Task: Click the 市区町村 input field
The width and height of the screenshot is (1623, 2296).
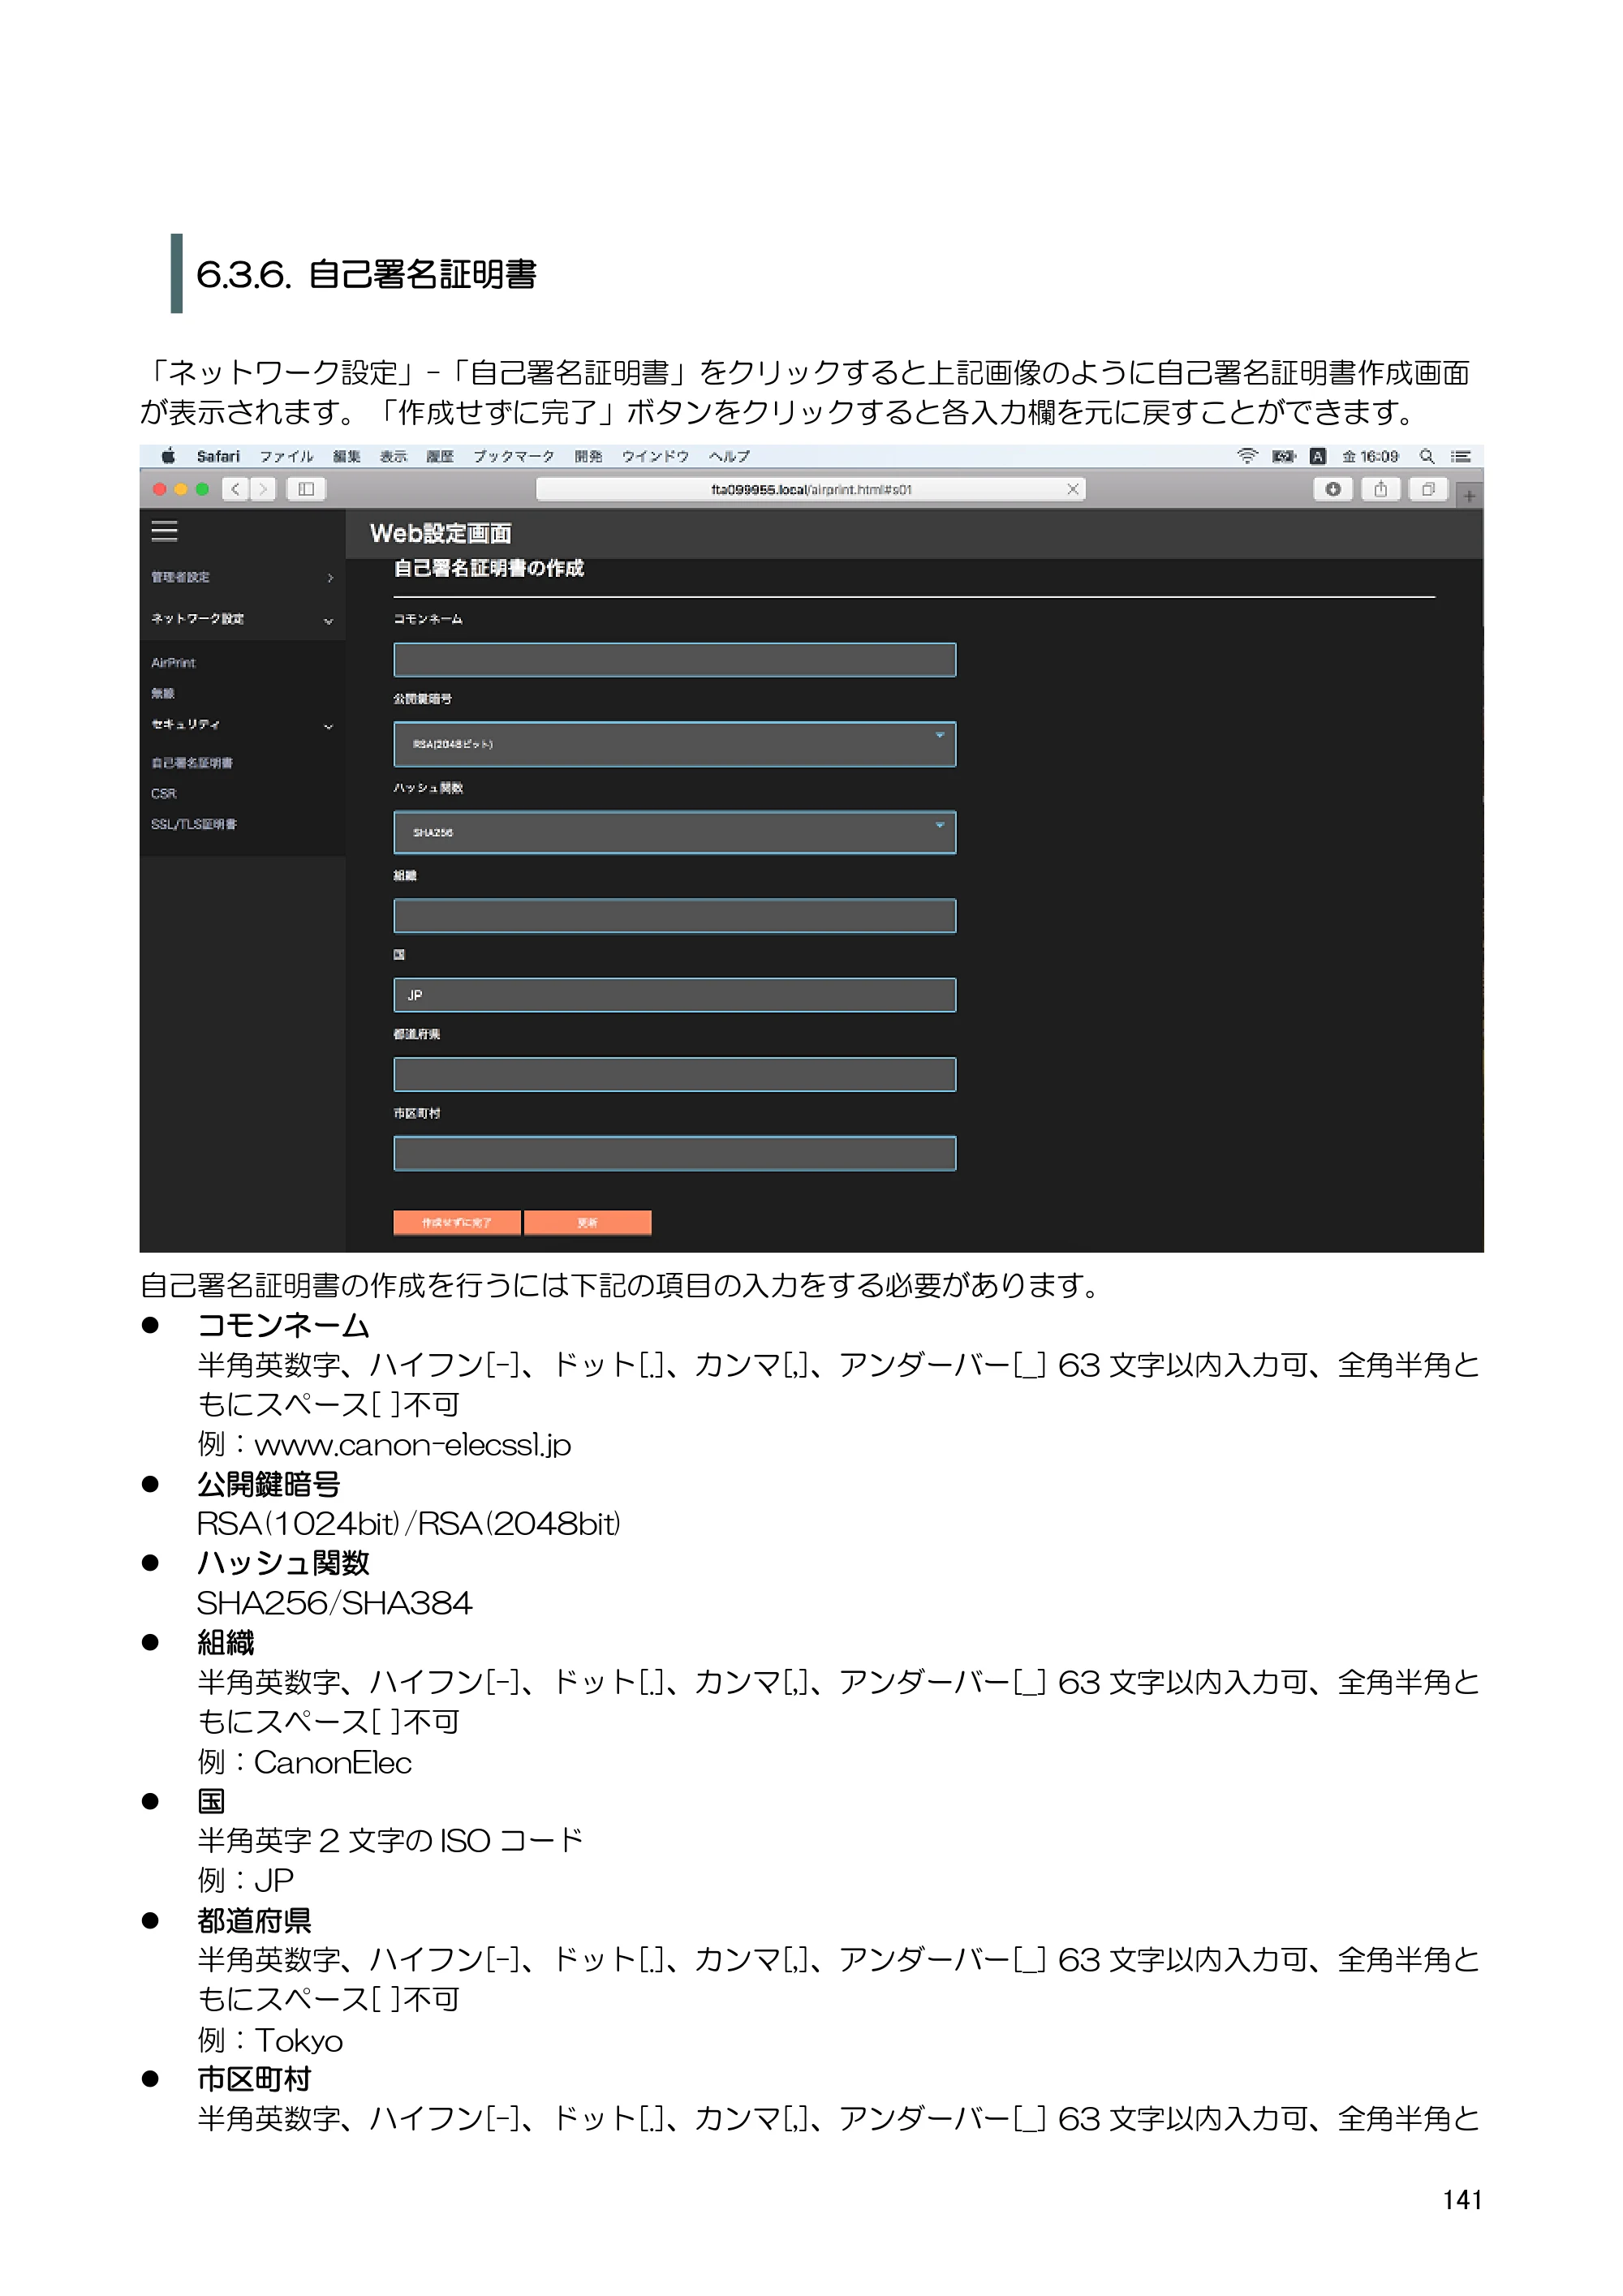Action: (x=674, y=1153)
